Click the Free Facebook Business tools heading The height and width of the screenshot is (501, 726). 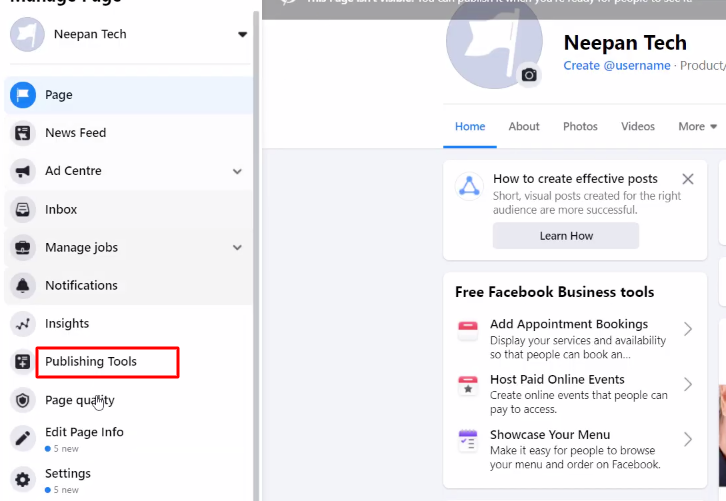pos(554,292)
